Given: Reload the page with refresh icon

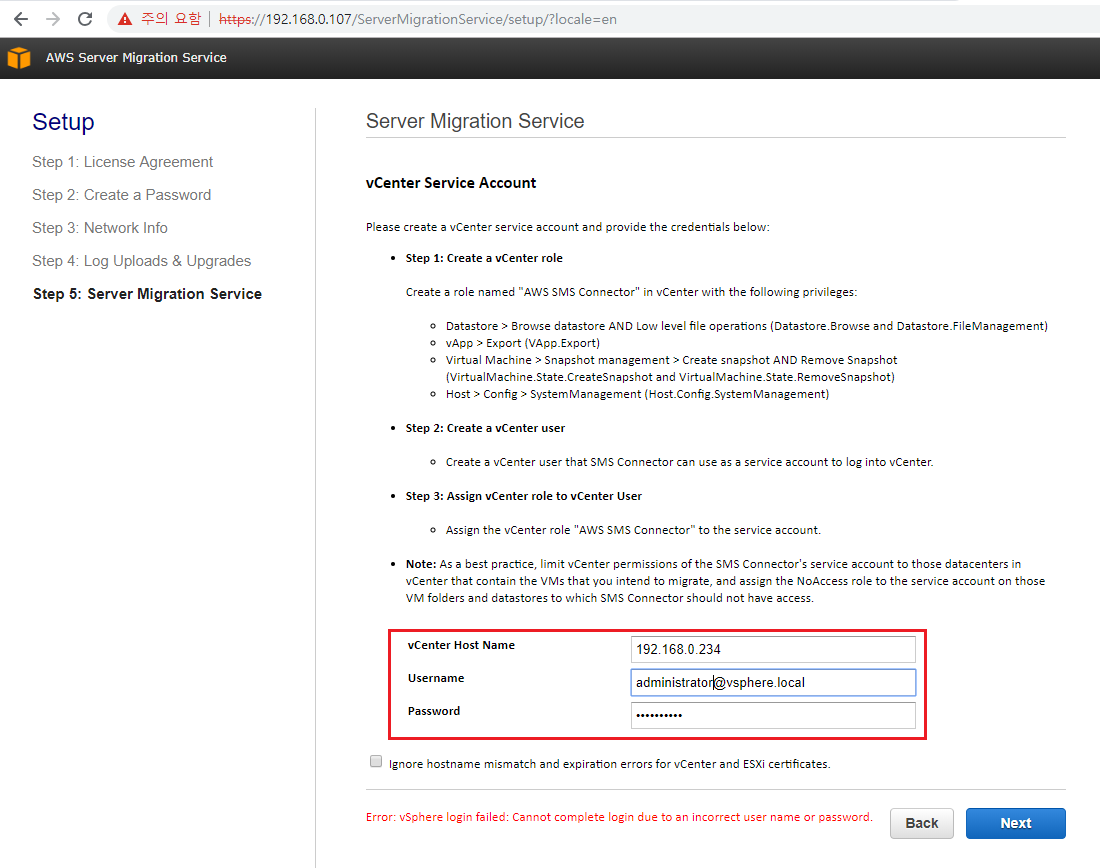Looking at the screenshot, I should pyautogui.click(x=85, y=19).
